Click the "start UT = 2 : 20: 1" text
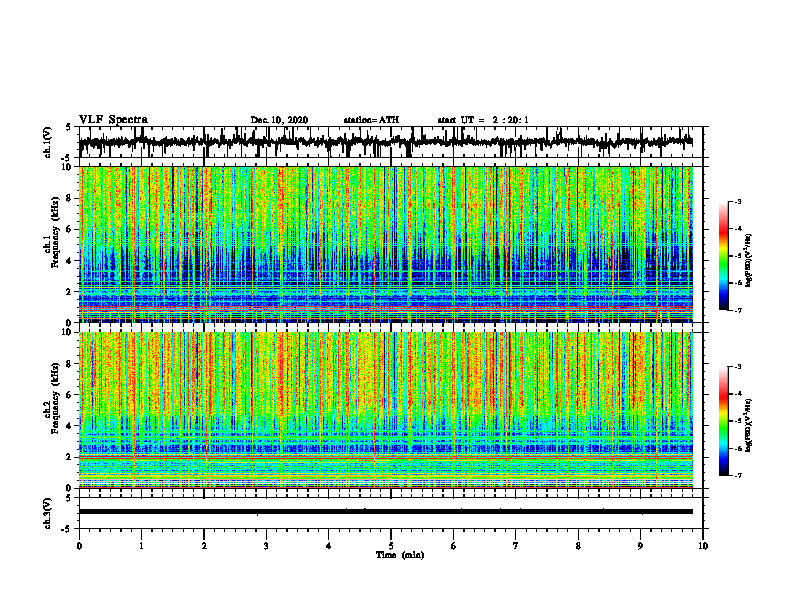The image size is (792, 612). (x=483, y=120)
